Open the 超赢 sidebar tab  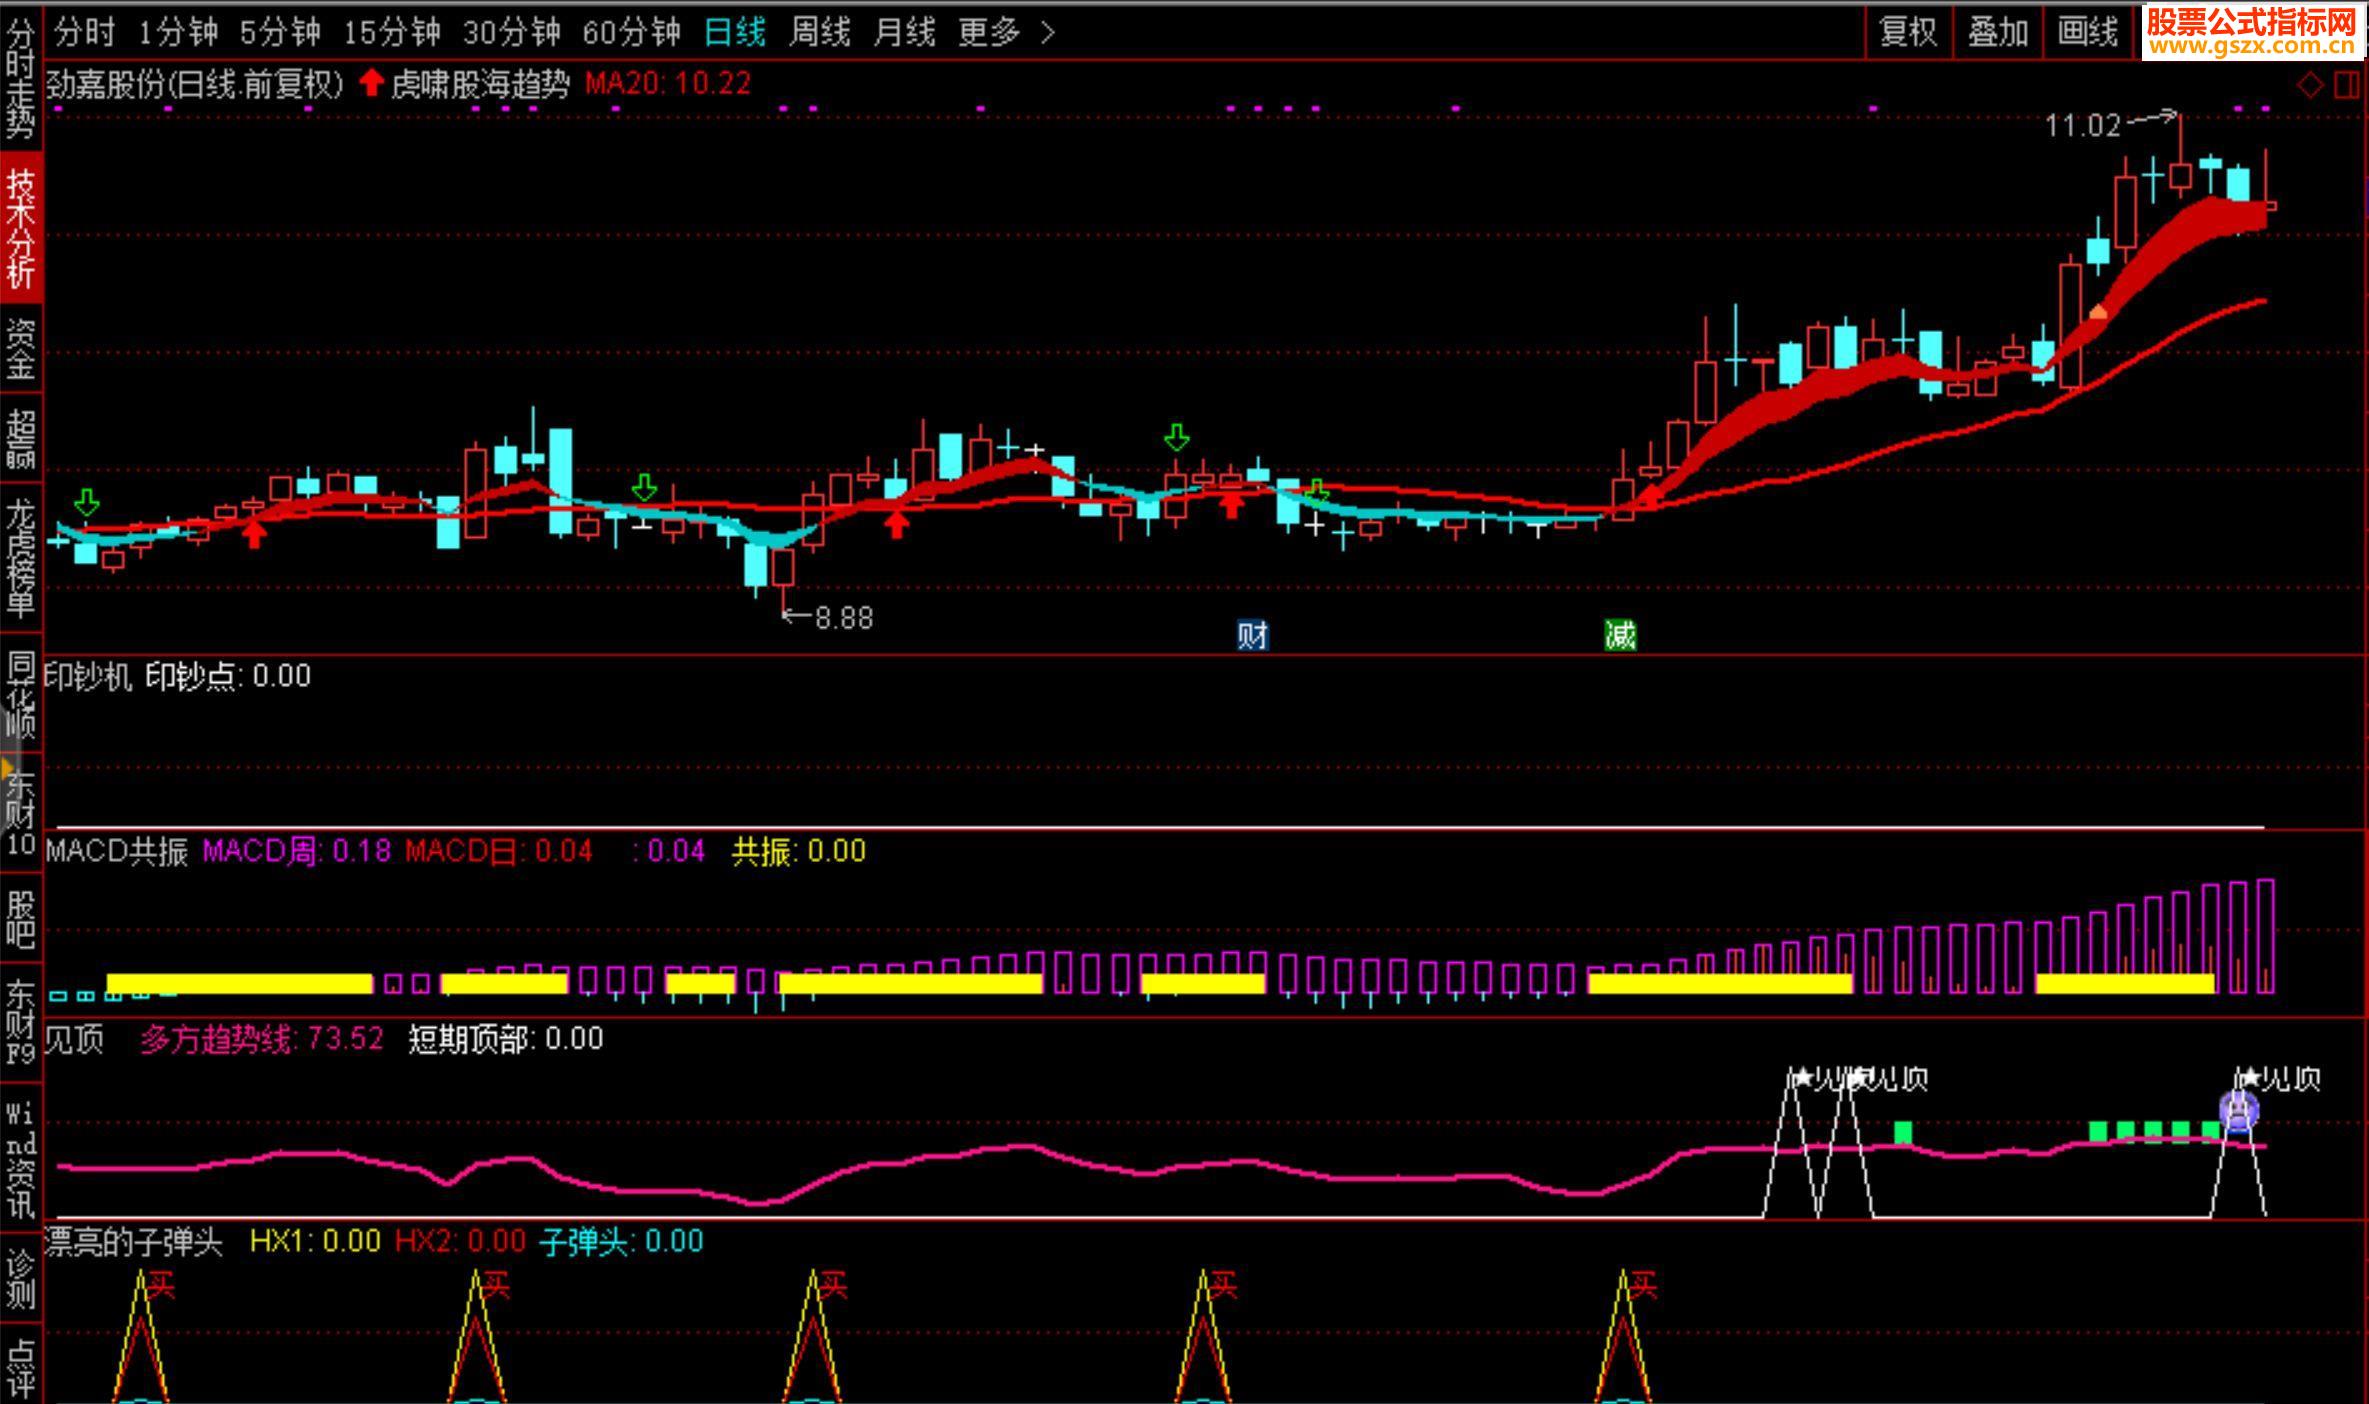click(x=21, y=440)
